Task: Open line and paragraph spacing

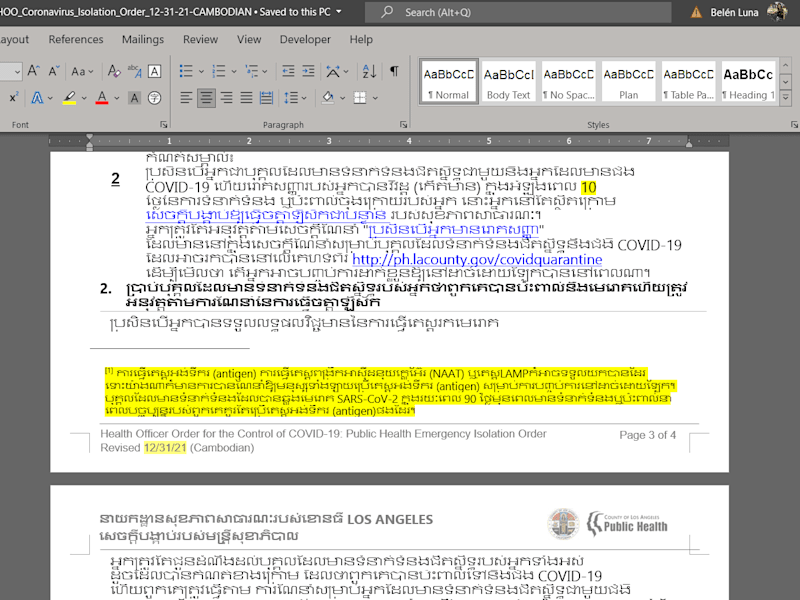Action: (291, 97)
